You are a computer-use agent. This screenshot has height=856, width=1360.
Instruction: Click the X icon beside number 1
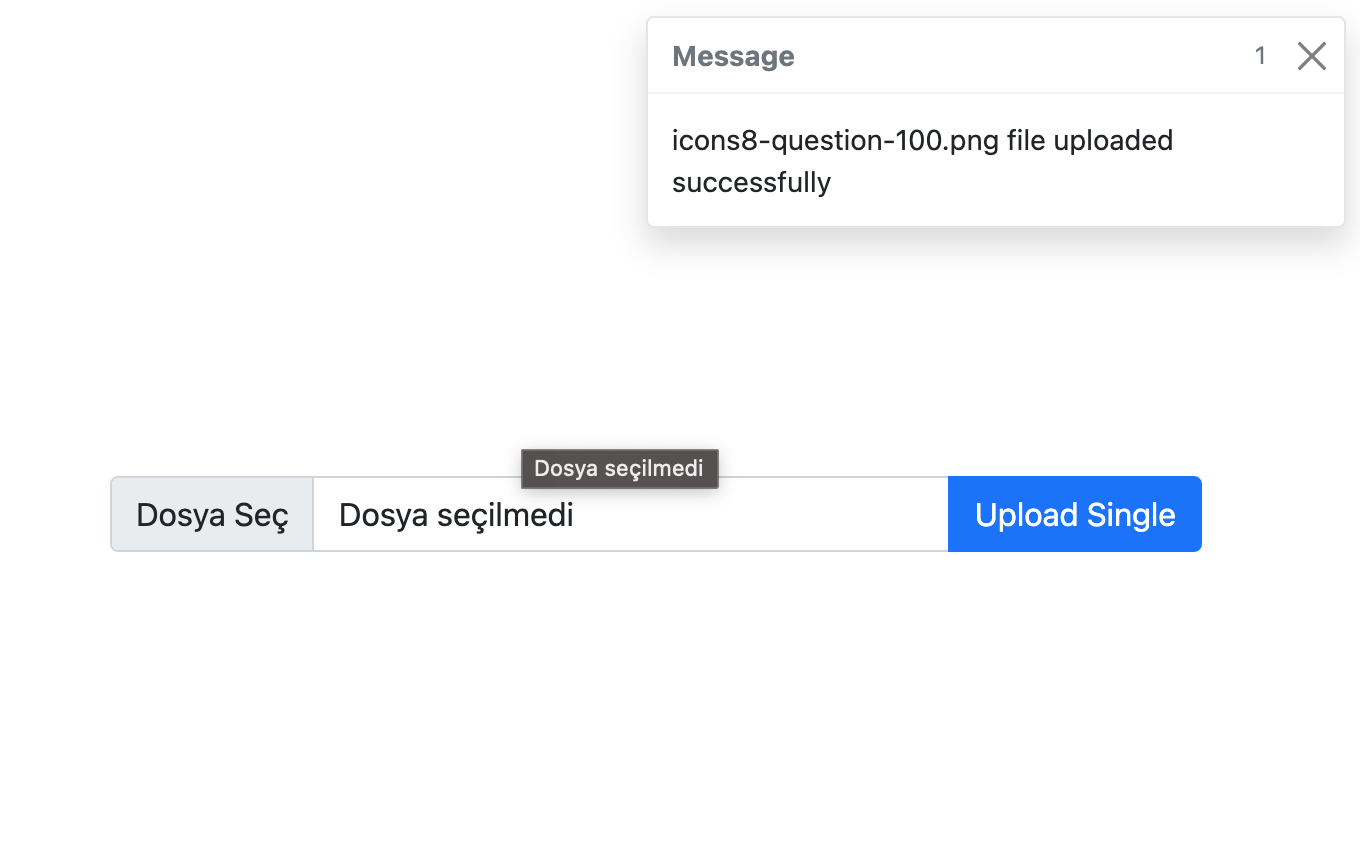click(1311, 56)
